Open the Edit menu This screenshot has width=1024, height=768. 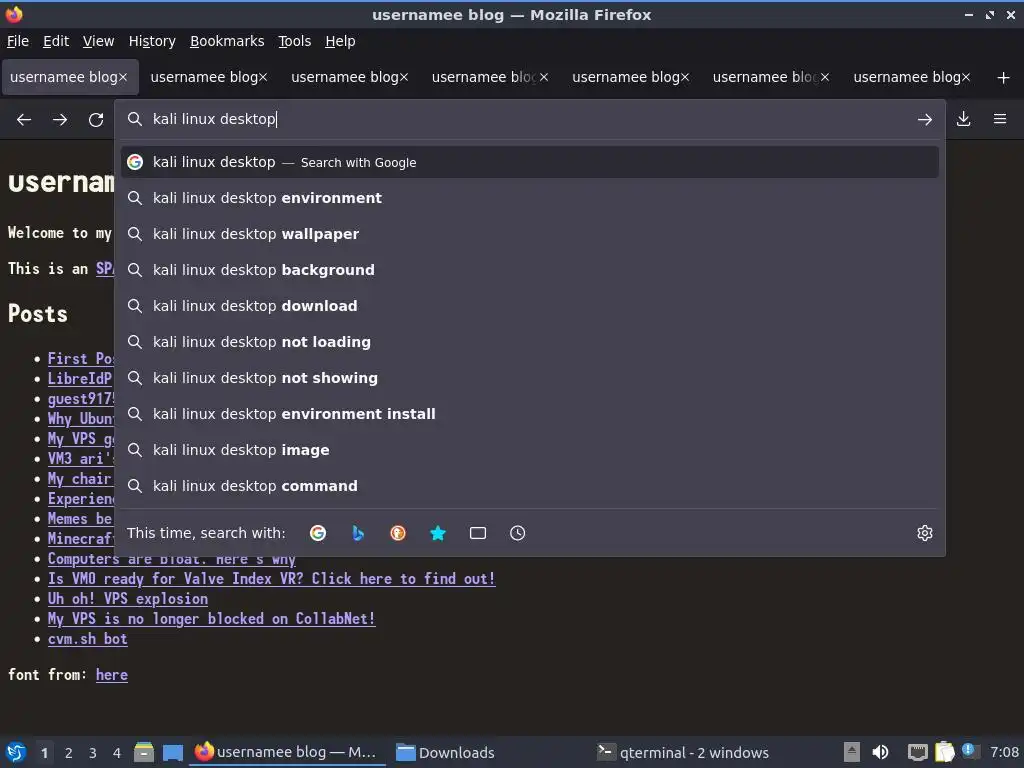tap(56, 41)
